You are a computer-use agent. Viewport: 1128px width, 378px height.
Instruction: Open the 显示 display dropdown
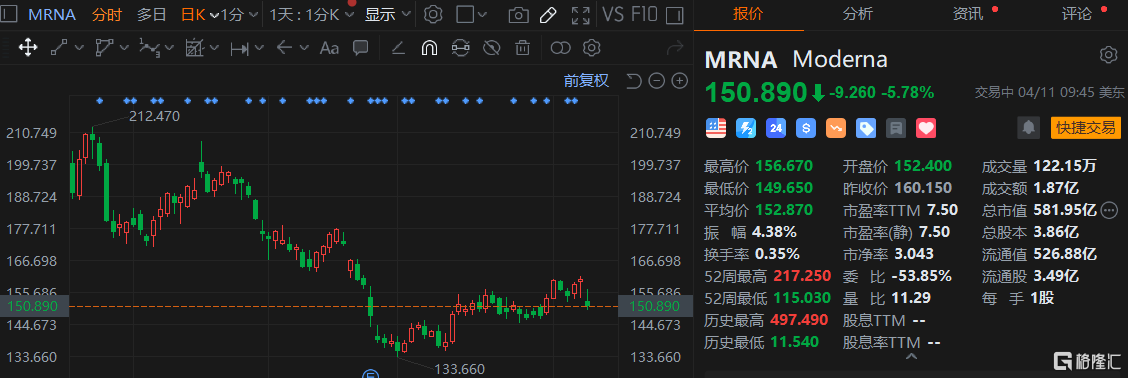click(388, 14)
